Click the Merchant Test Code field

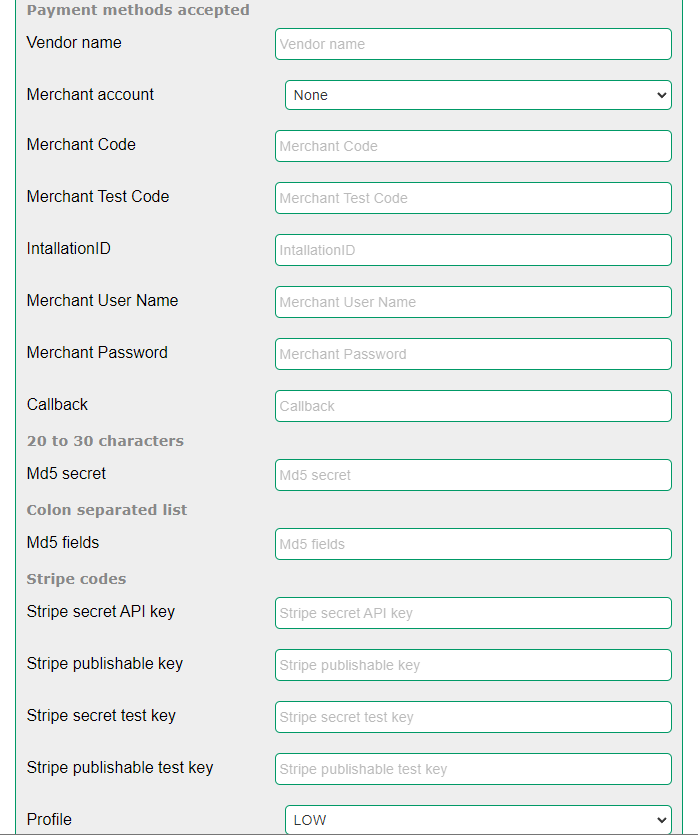pyautogui.click(x=472, y=198)
